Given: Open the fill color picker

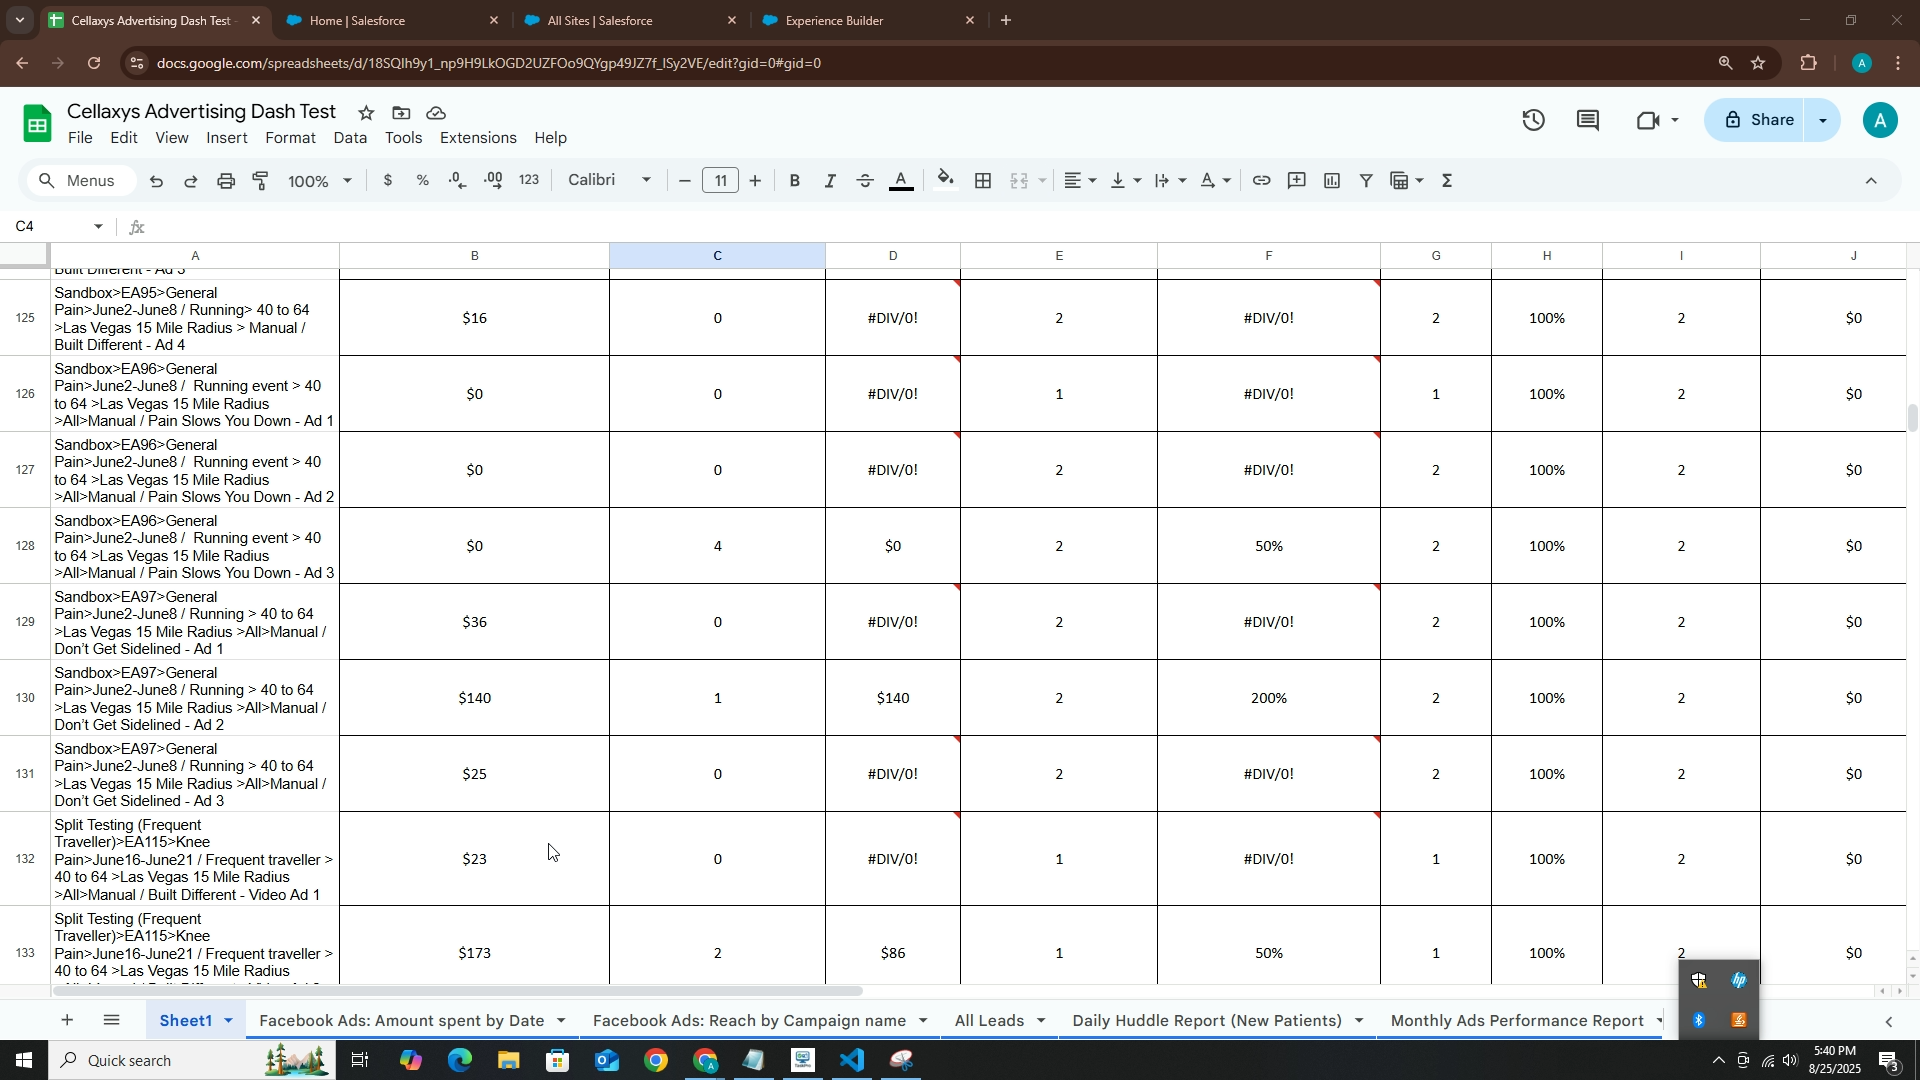Looking at the screenshot, I should coord(945,181).
